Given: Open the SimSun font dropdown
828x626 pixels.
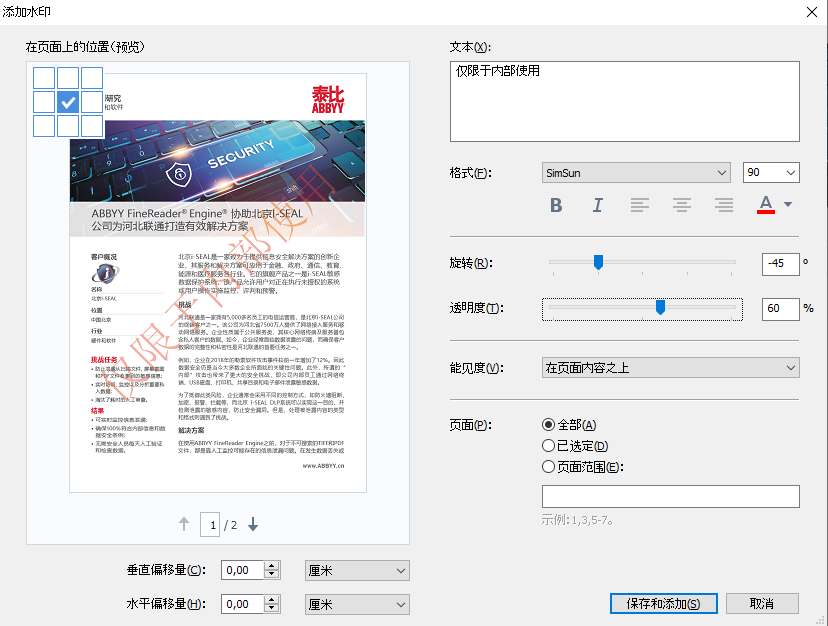Looking at the screenshot, I should pos(636,173).
